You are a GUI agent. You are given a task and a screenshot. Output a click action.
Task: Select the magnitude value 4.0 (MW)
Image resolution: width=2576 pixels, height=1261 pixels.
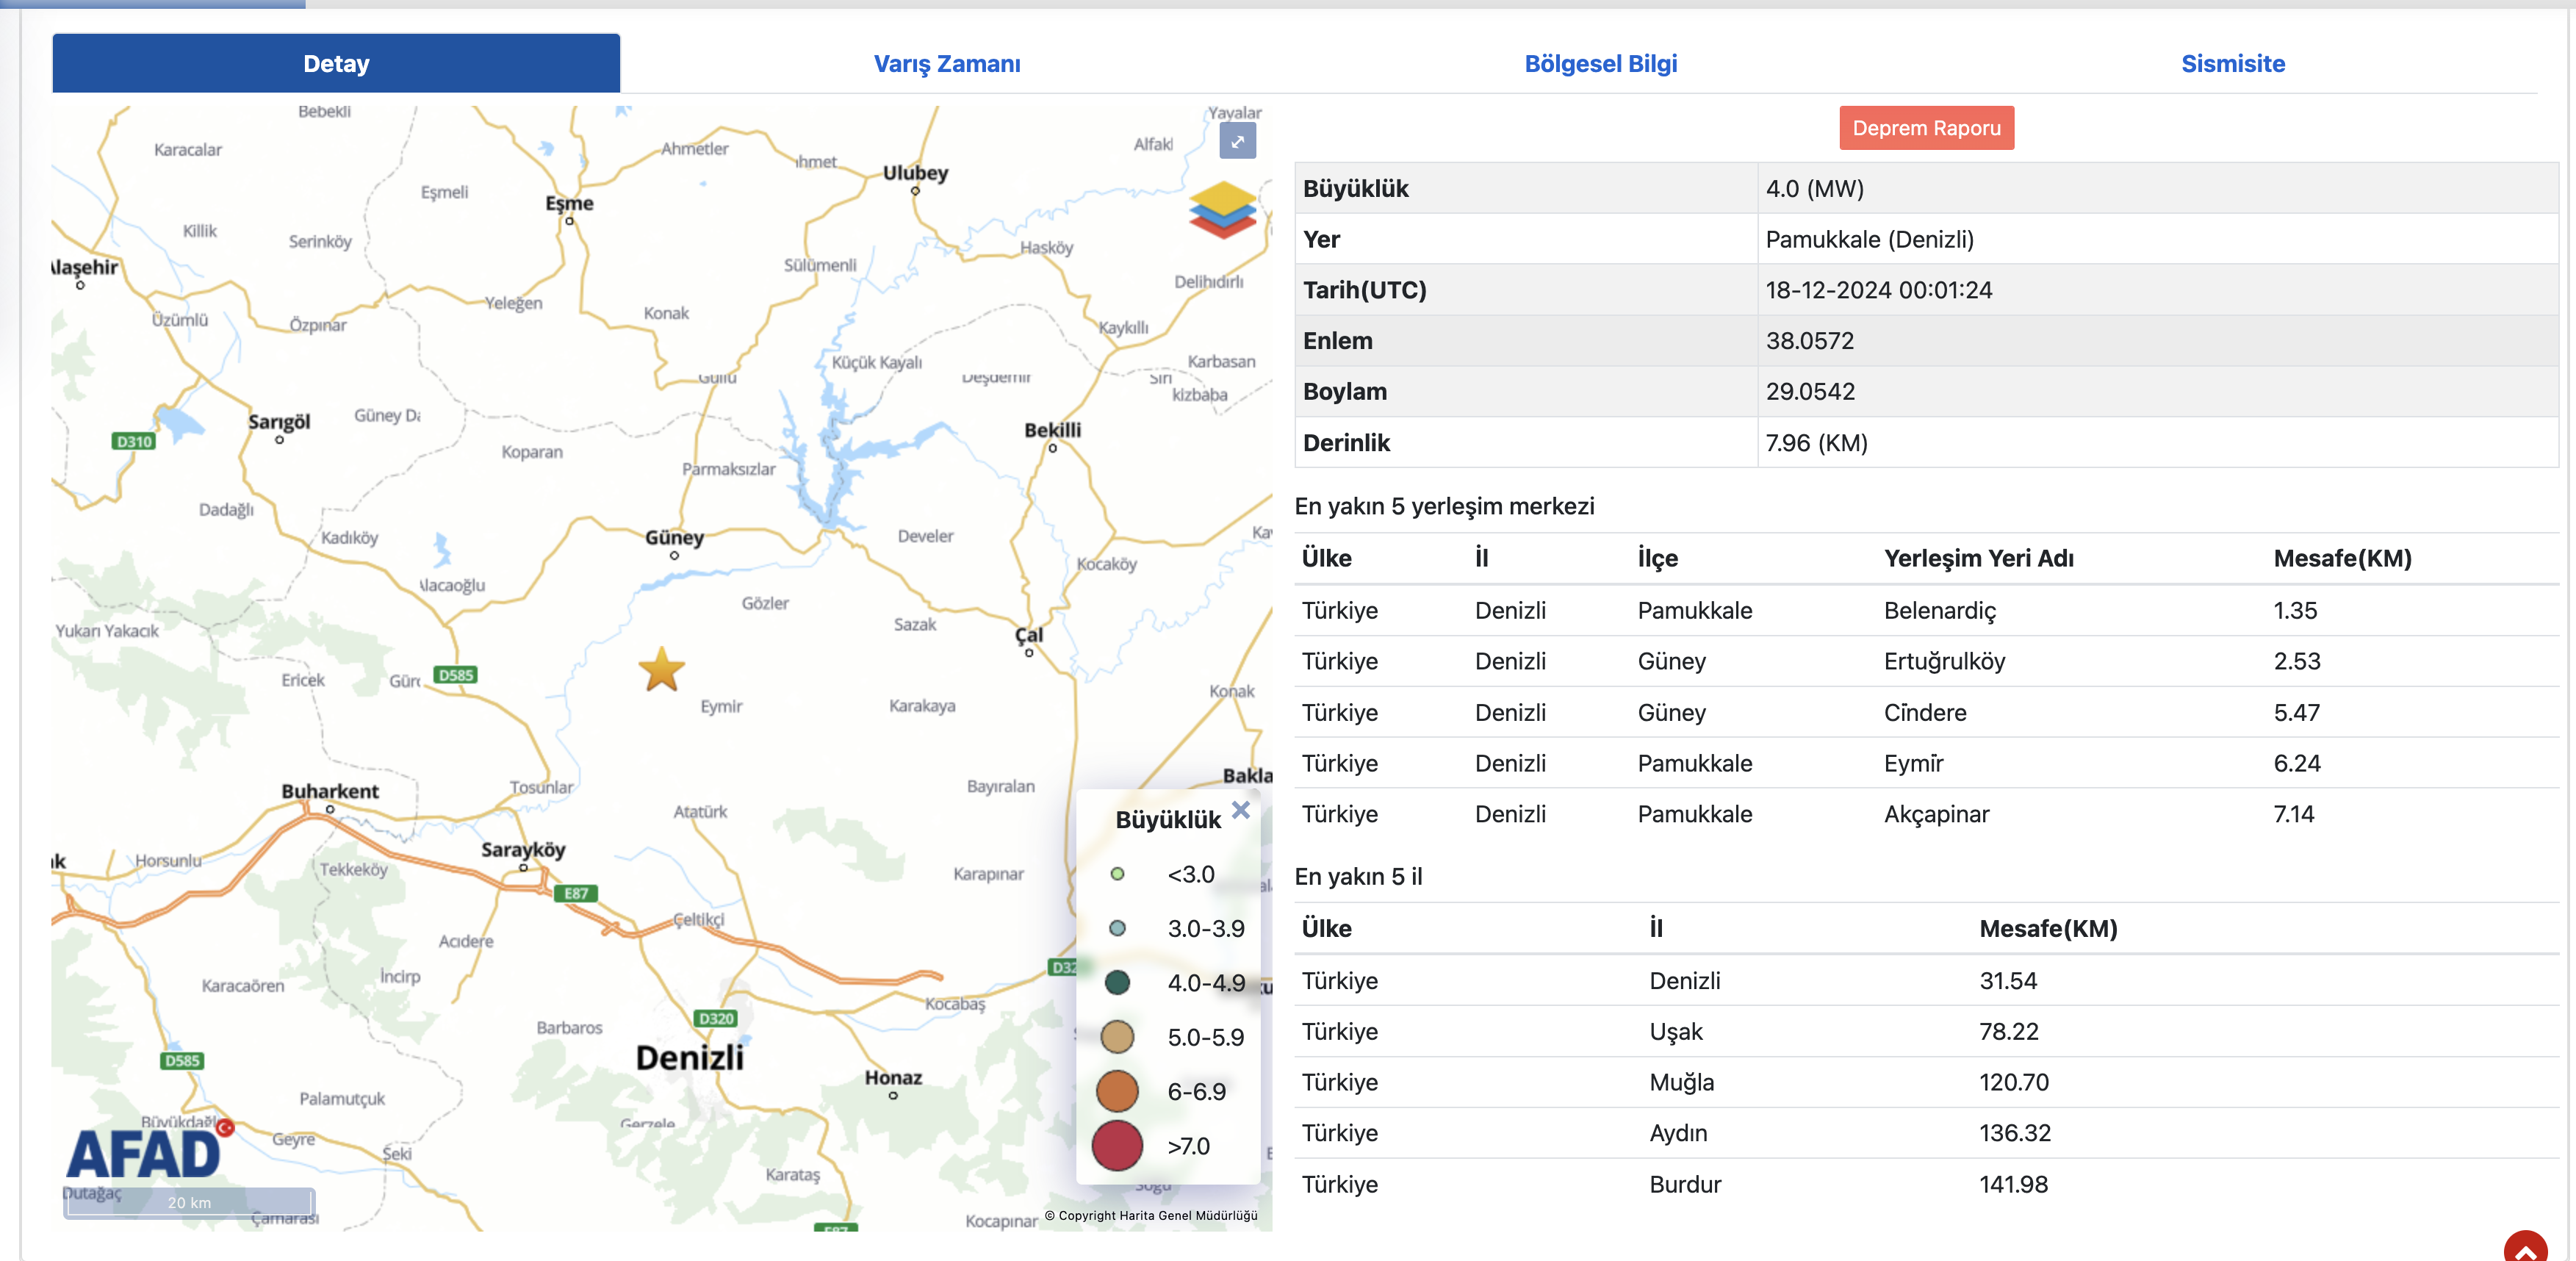[x=1814, y=189]
